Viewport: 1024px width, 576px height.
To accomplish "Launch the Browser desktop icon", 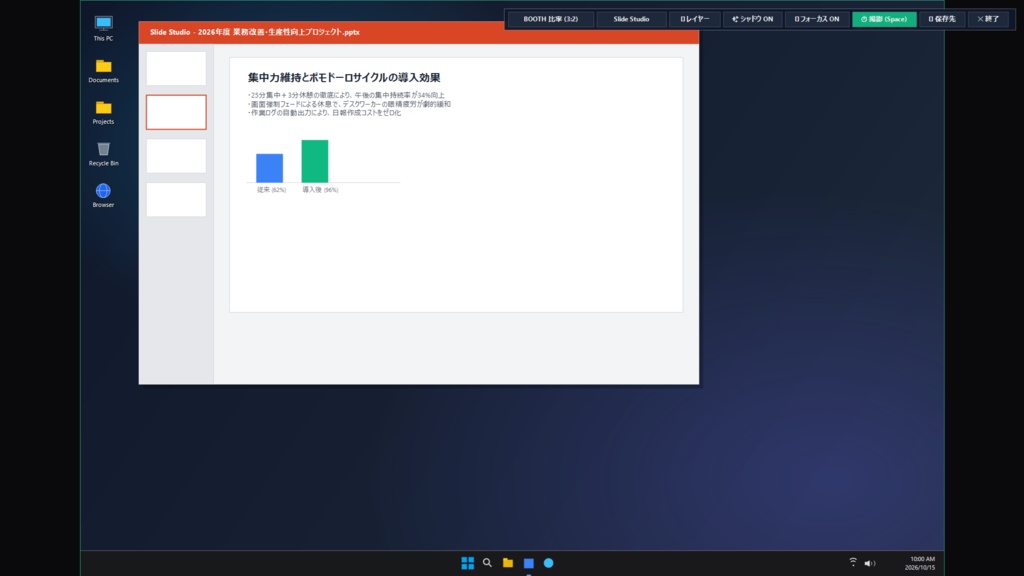I will click(x=103, y=195).
